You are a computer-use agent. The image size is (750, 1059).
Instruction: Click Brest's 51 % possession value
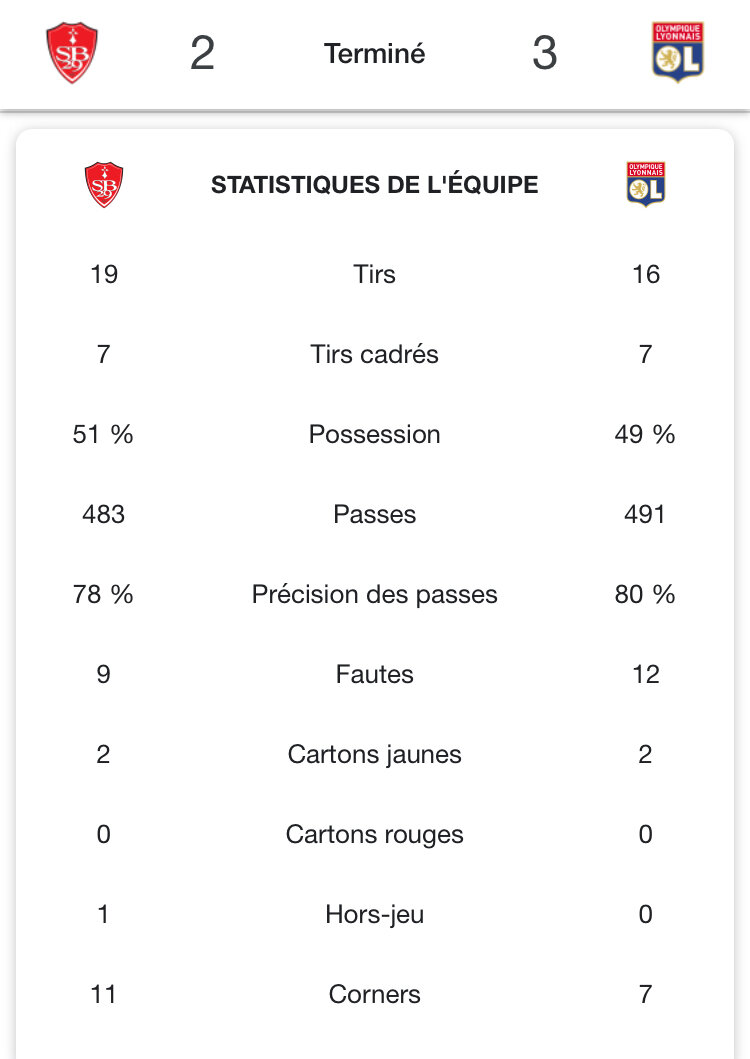[x=103, y=434]
